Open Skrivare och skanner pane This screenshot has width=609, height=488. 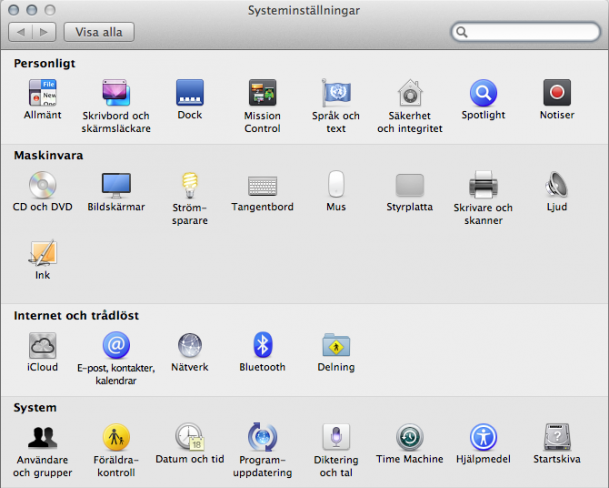(x=483, y=185)
